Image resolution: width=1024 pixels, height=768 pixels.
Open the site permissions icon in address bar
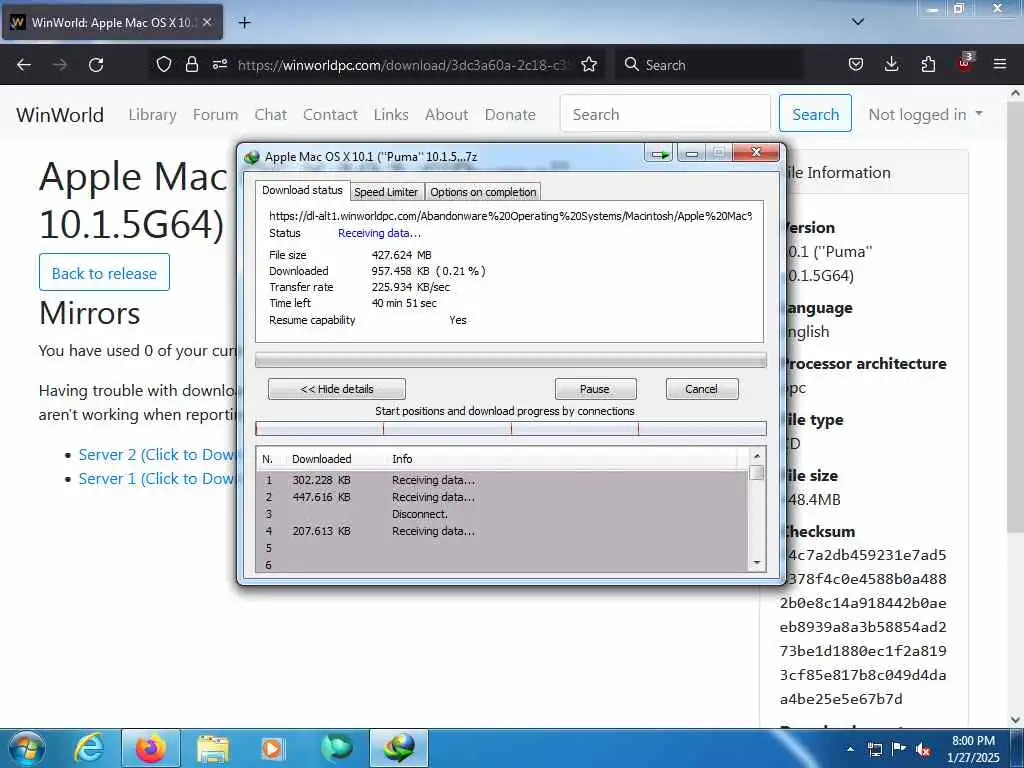pyautogui.click(x=219, y=64)
